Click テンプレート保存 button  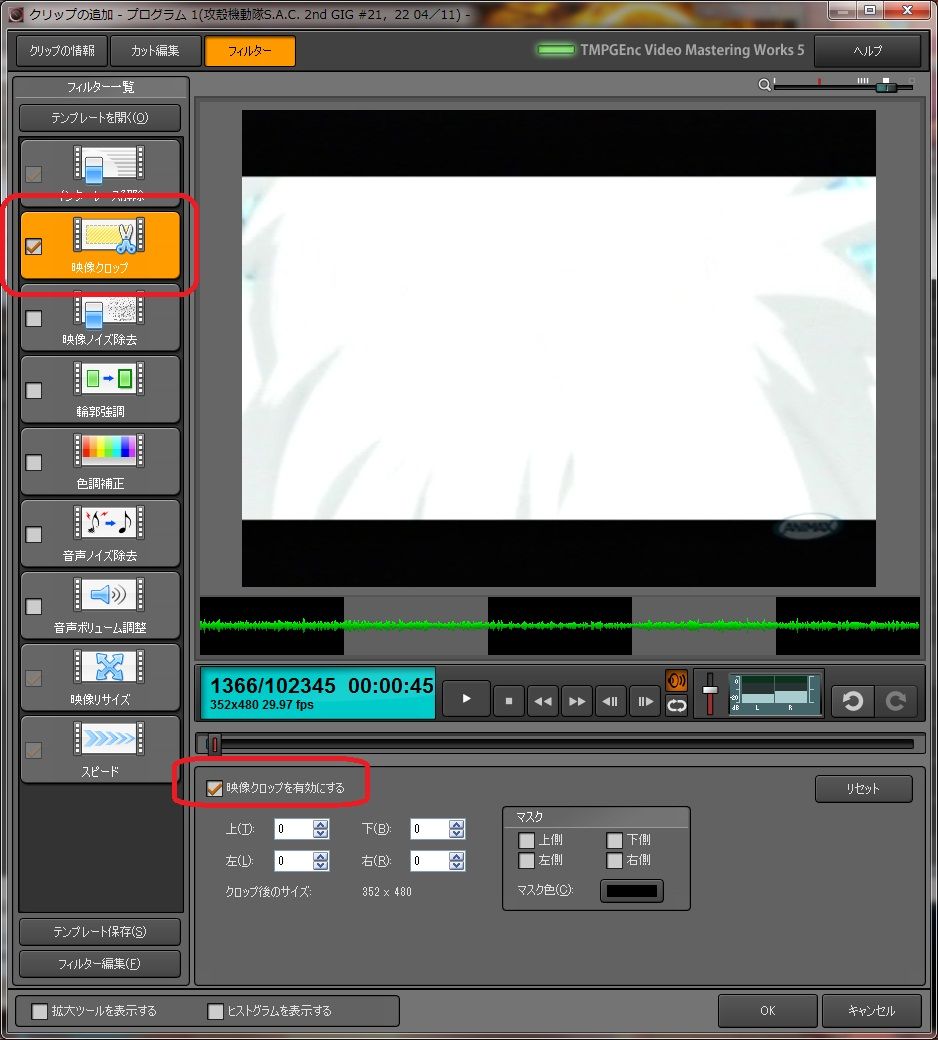(x=100, y=932)
